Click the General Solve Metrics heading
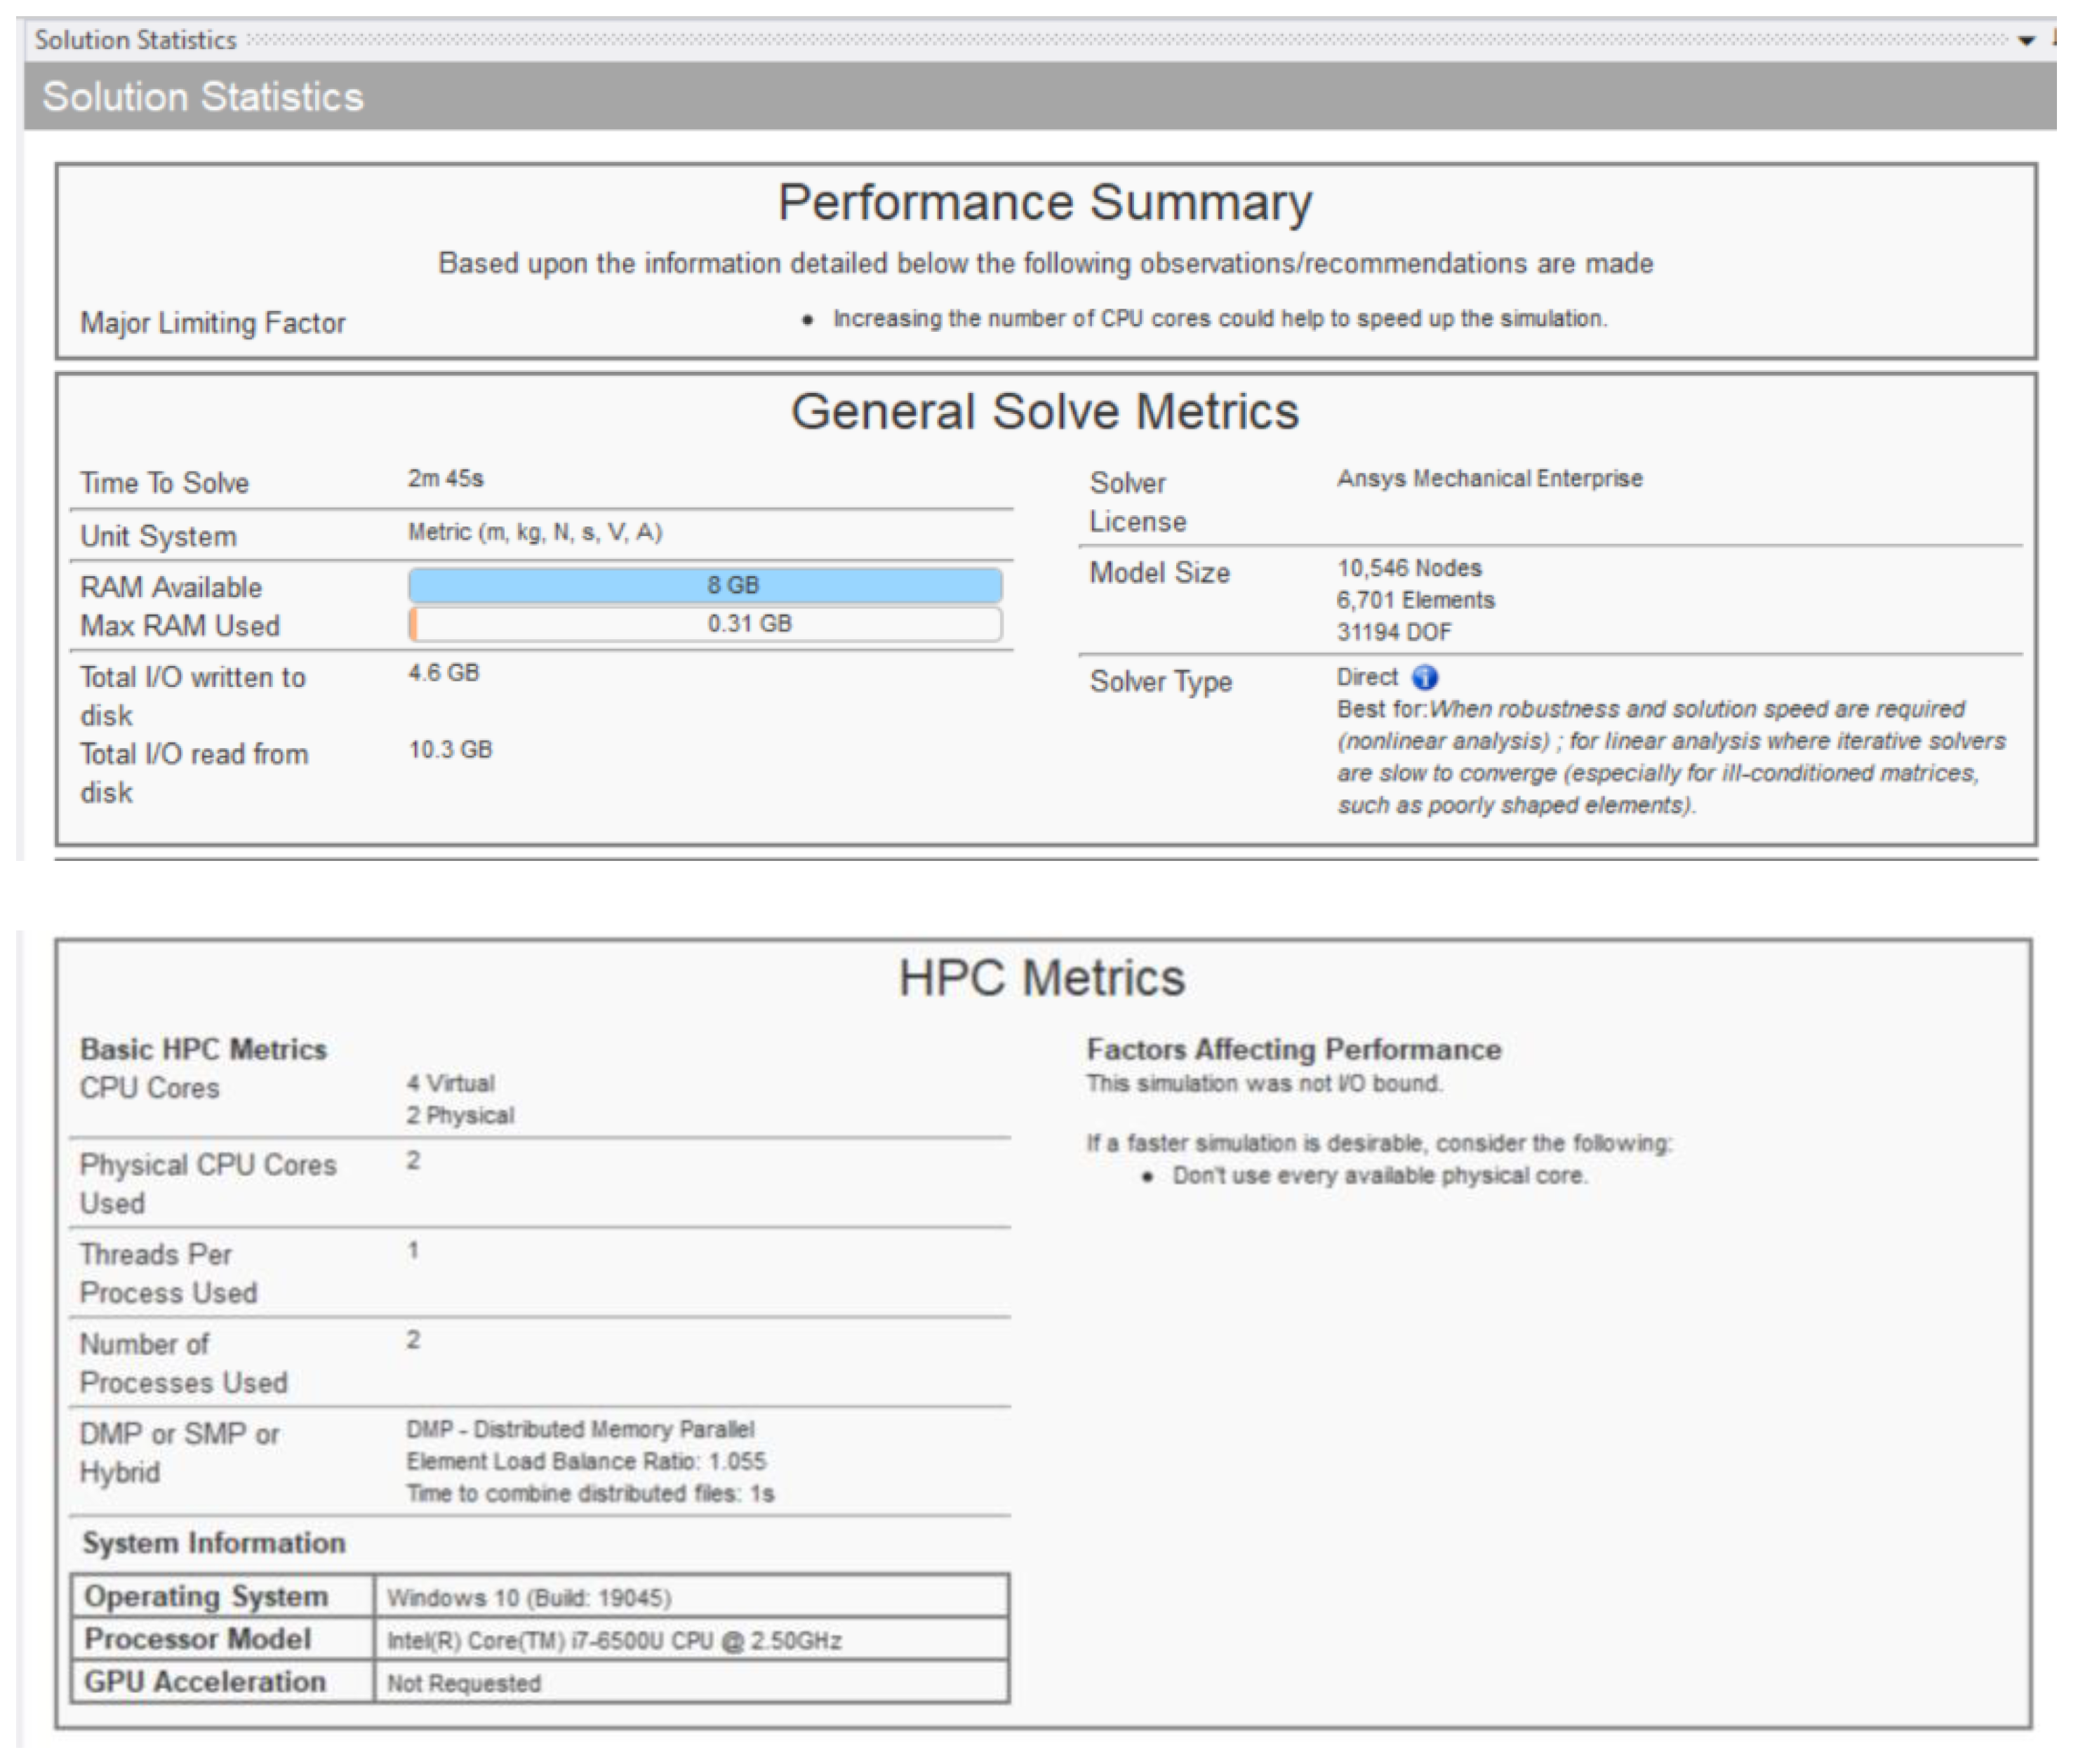Image resolution: width=2078 pixels, height=1764 pixels. (1044, 412)
